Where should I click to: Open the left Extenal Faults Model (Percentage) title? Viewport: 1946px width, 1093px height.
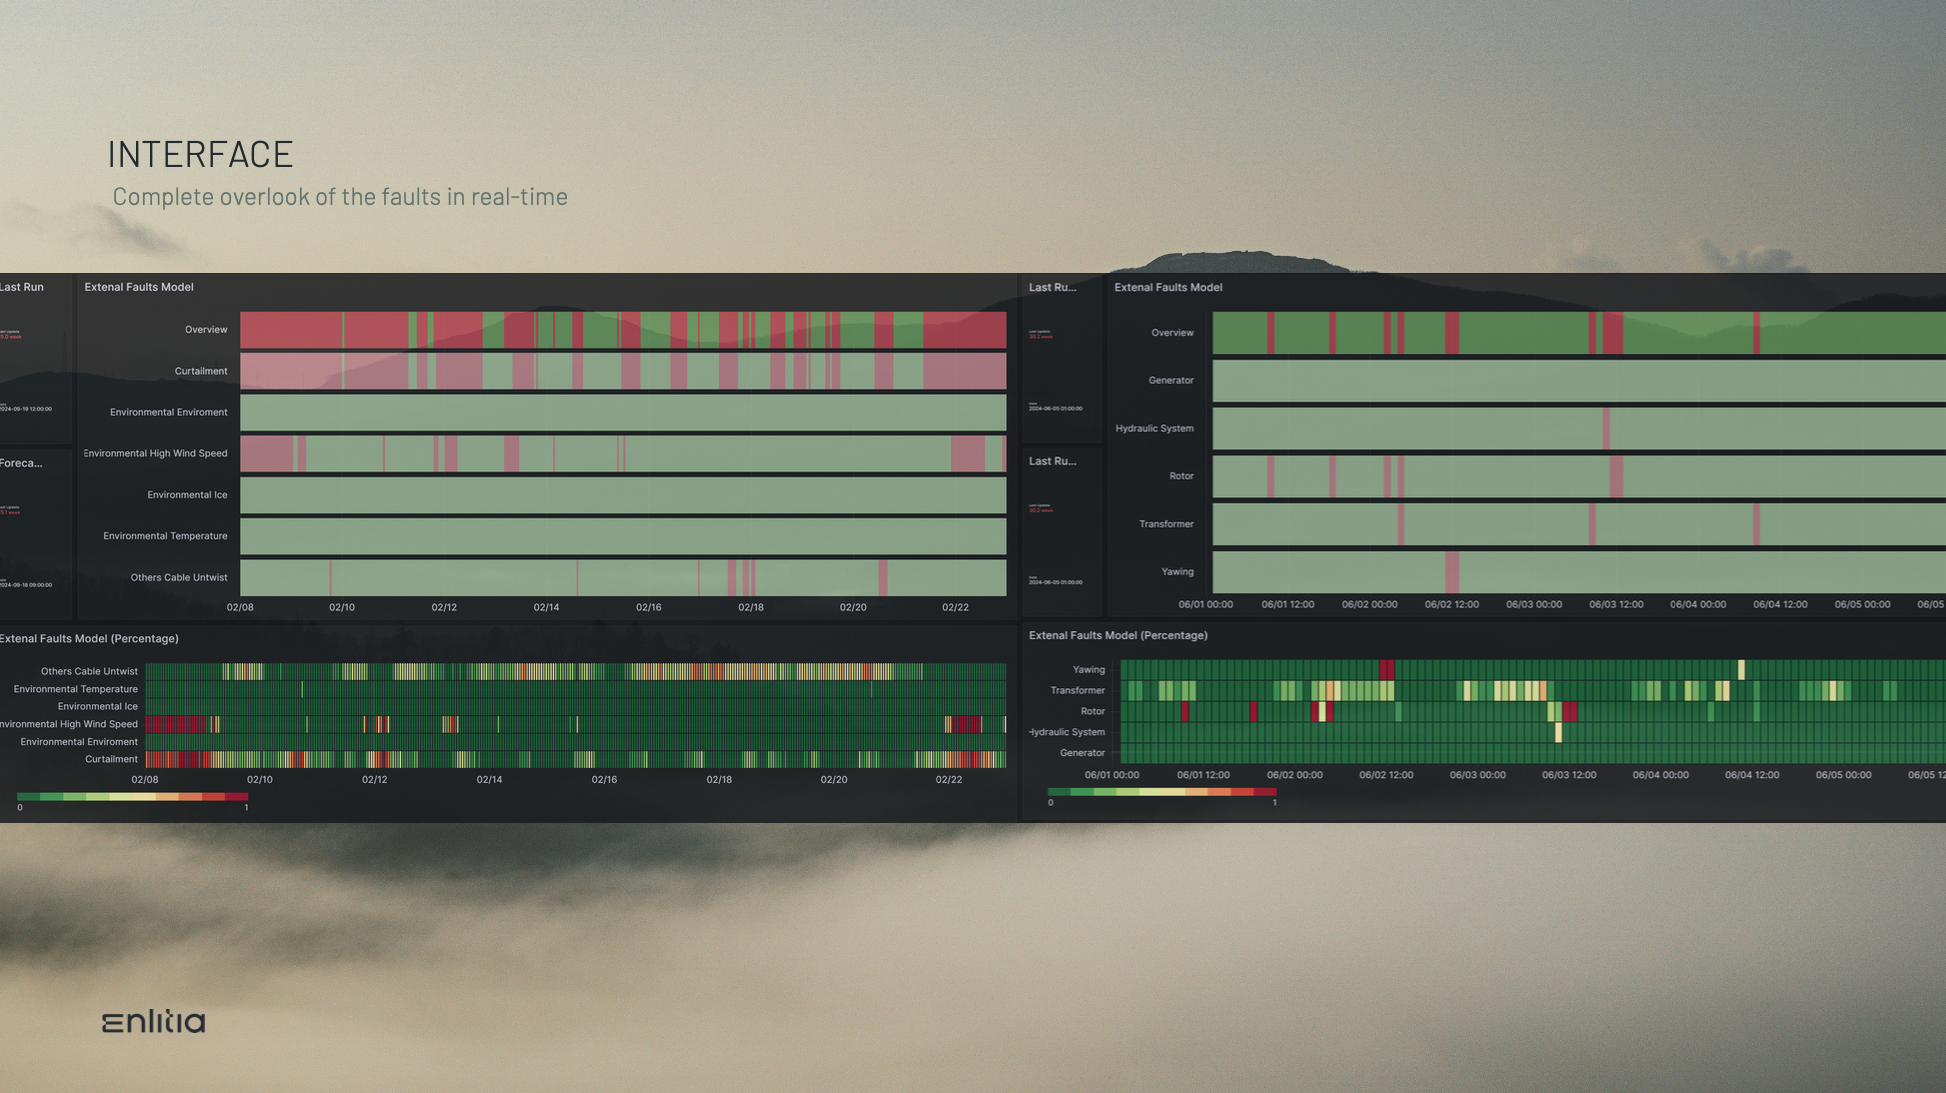(x=89, y=638)
